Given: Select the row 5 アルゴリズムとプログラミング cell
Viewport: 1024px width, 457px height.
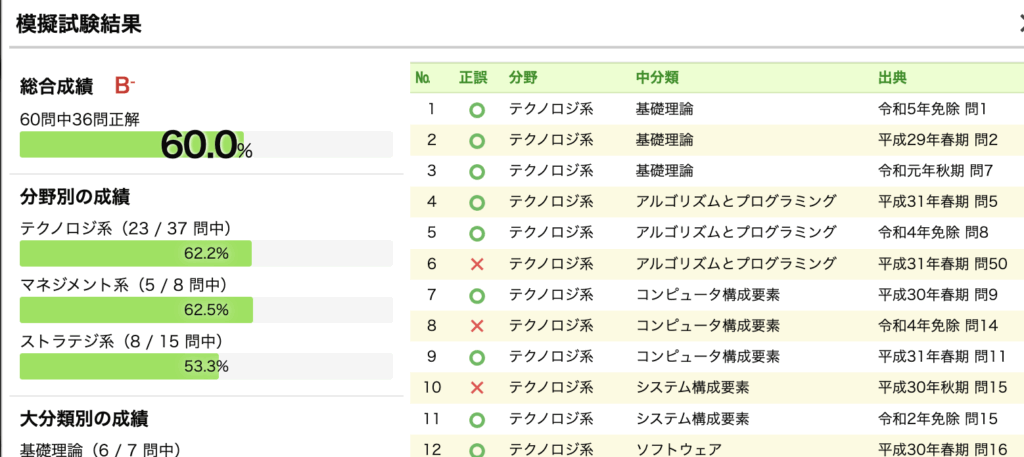Looking at the screenshot, I should (735, 233).
